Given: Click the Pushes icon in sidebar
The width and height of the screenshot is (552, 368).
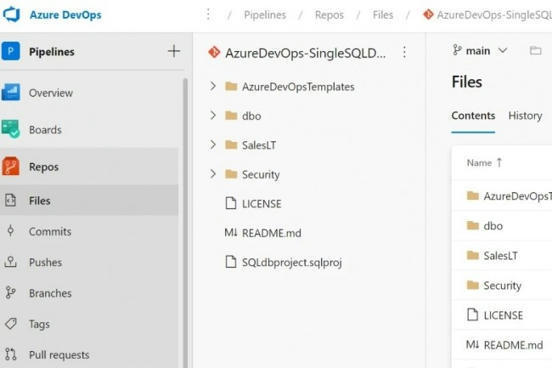Looking at the screenshot, I should [11, 262].
